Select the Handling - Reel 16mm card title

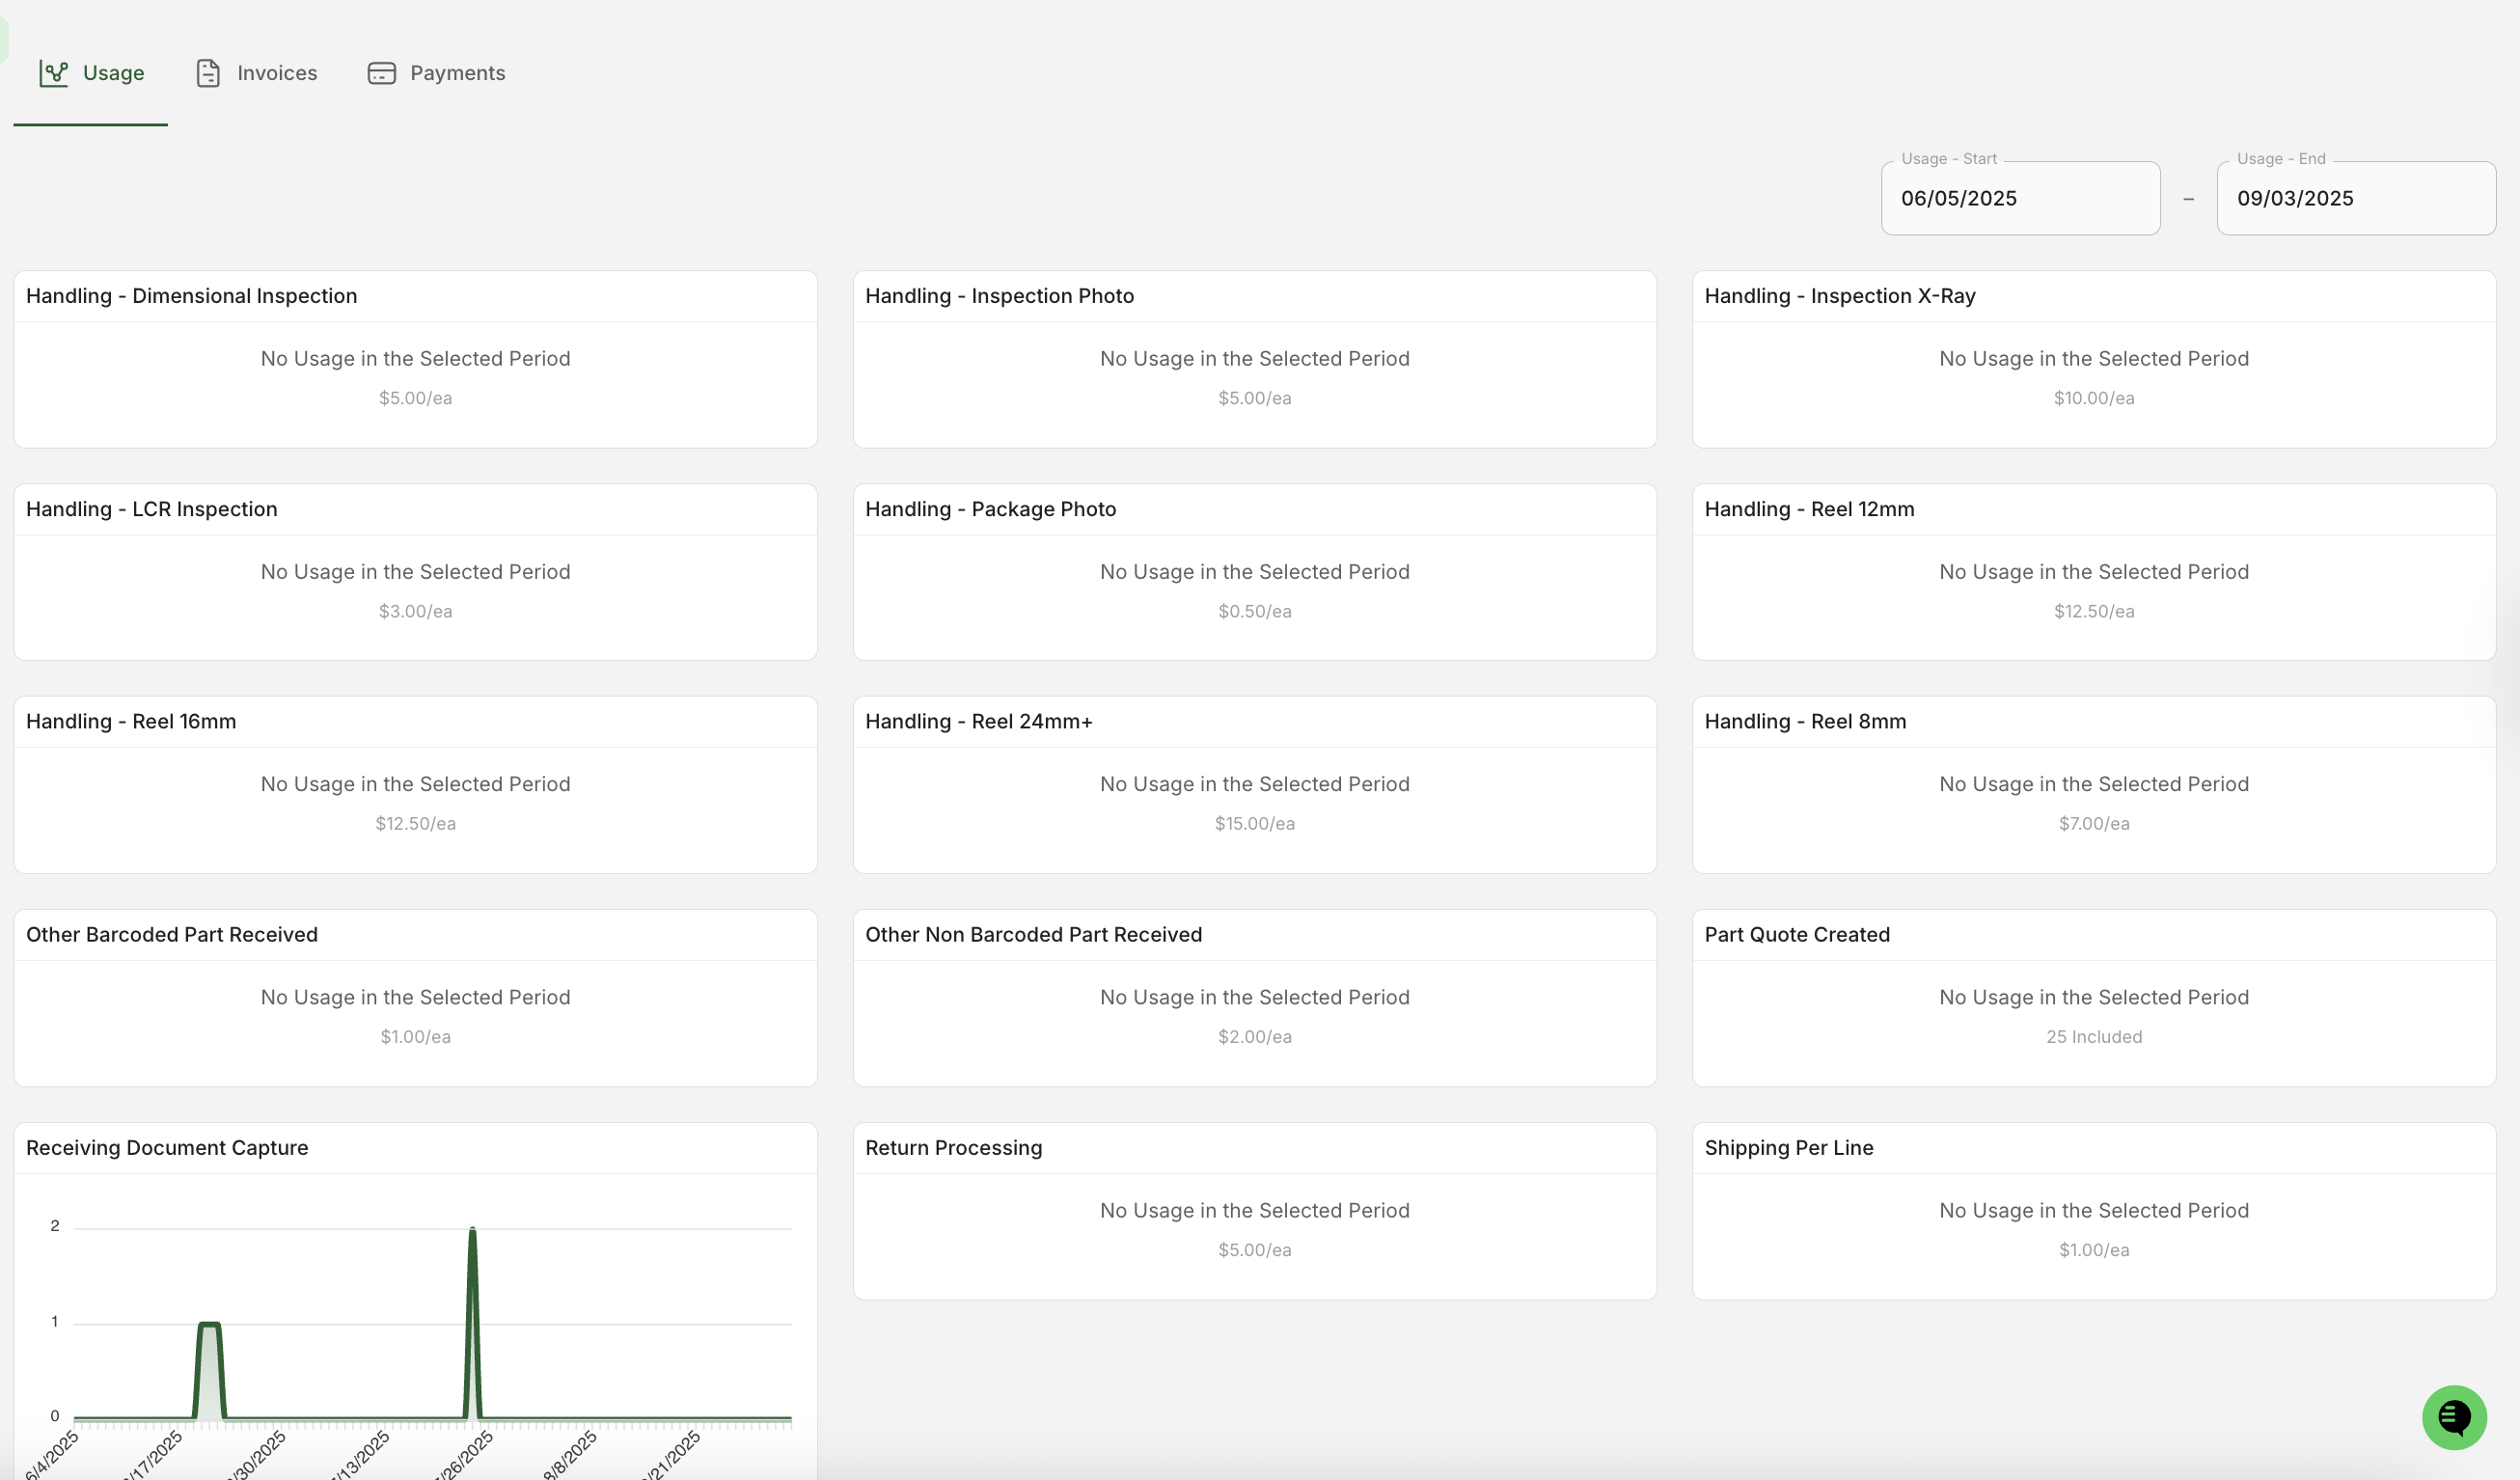point(131,721)
